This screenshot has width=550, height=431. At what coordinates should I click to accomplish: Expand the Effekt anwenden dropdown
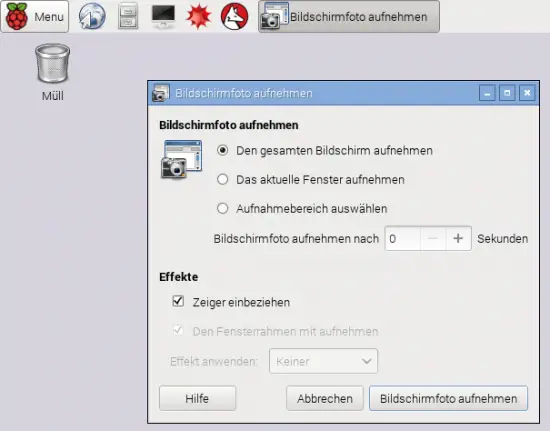tap(323, 361)
